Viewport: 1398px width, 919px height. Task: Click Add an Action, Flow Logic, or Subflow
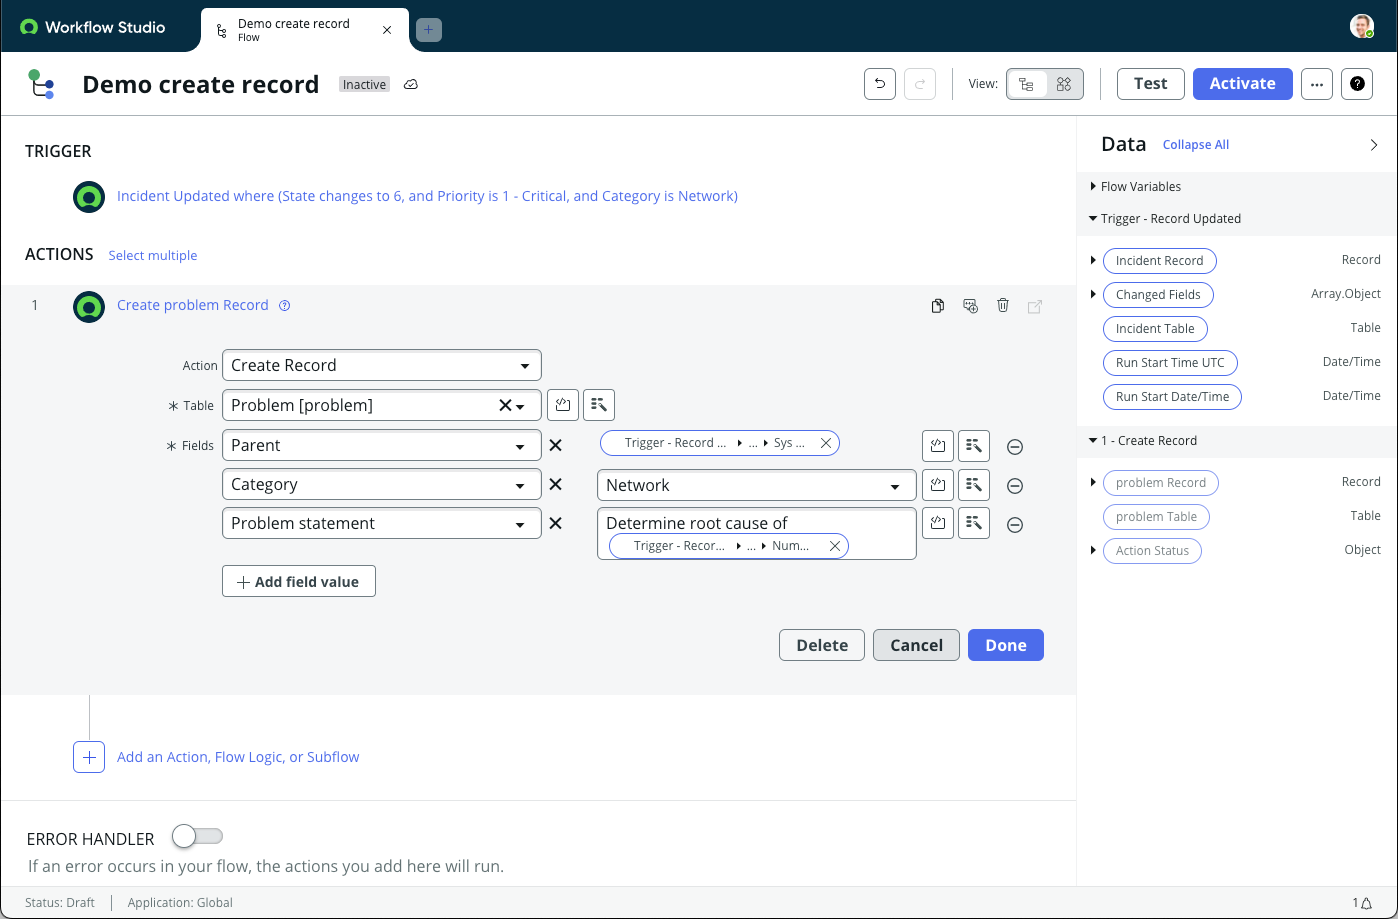pyautogui.click(x=238, y=757)
